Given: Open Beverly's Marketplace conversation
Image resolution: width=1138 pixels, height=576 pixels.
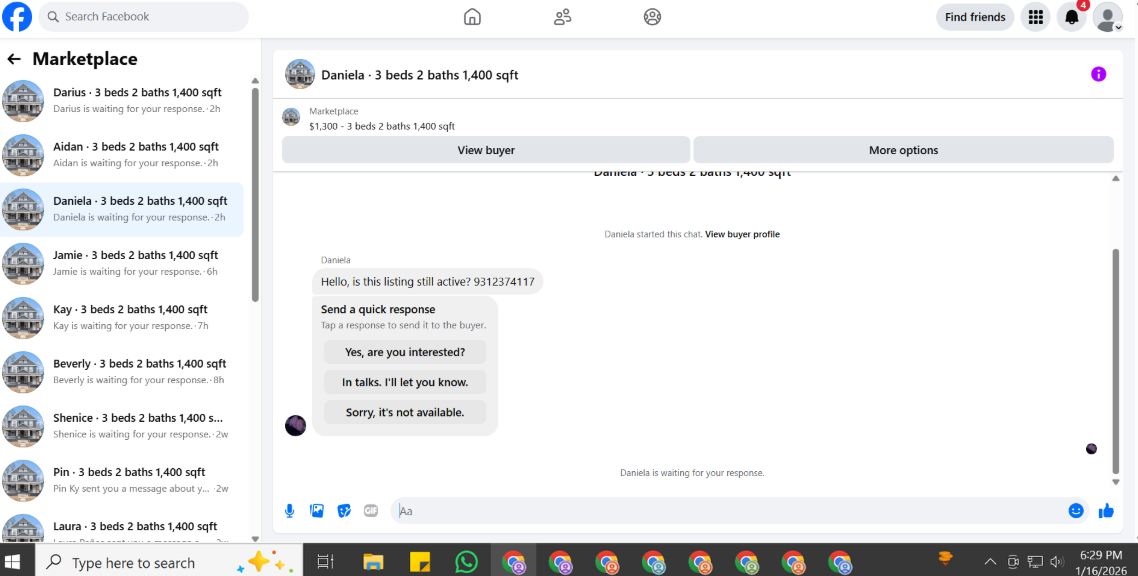Looking at the screenshot, I should [x=122, y=372].
